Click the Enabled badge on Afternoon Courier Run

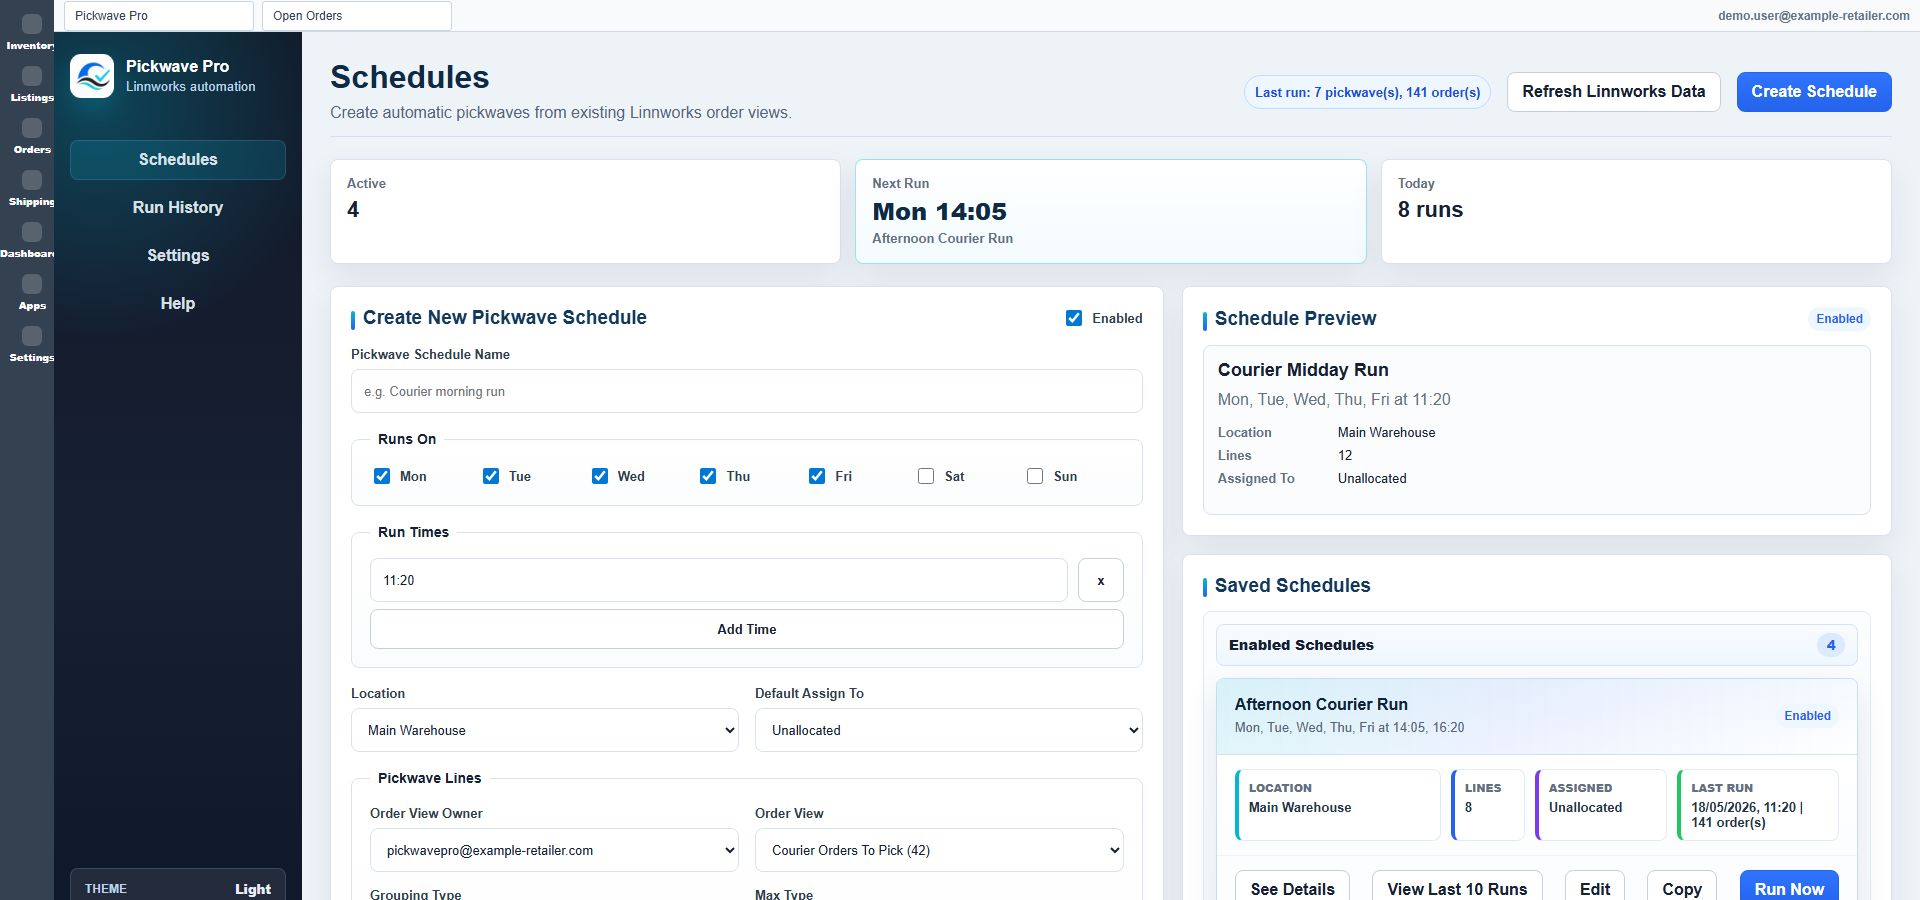[1807, 716]
